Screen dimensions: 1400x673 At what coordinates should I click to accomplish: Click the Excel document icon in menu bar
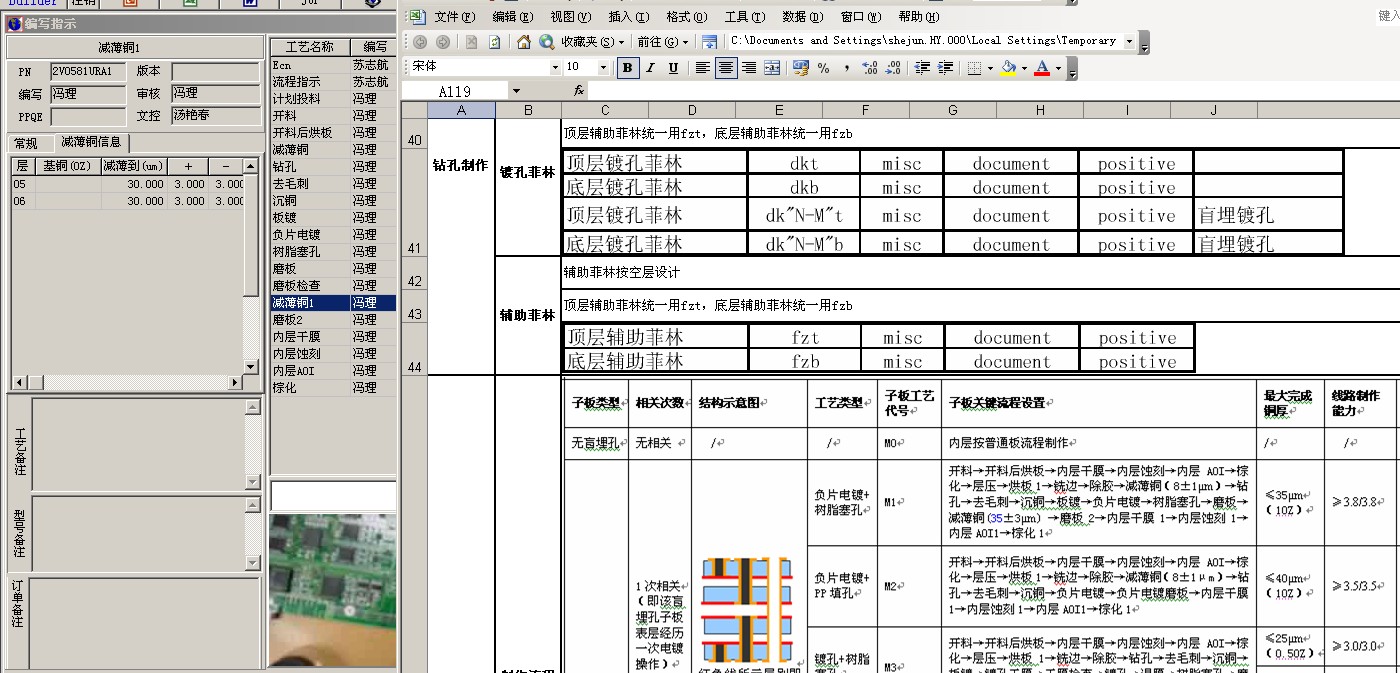[x=416, y=17]
